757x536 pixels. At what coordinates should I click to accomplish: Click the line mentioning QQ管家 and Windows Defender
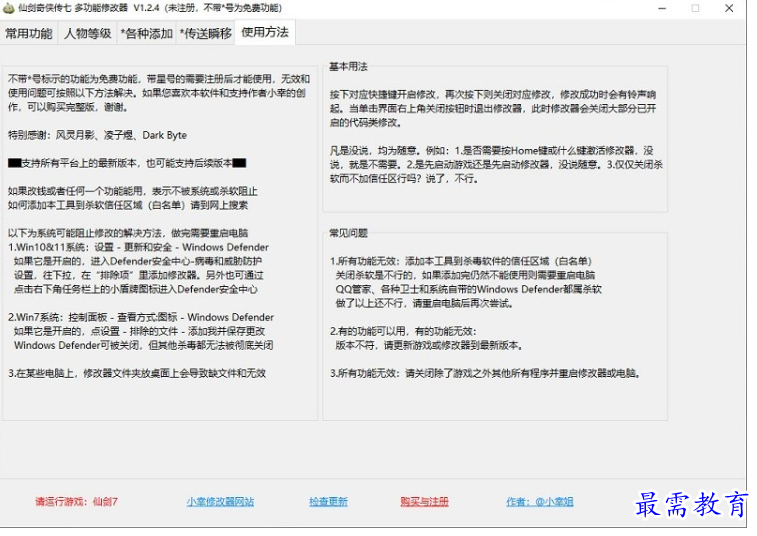pyautogui.click(x=468, y=289)
